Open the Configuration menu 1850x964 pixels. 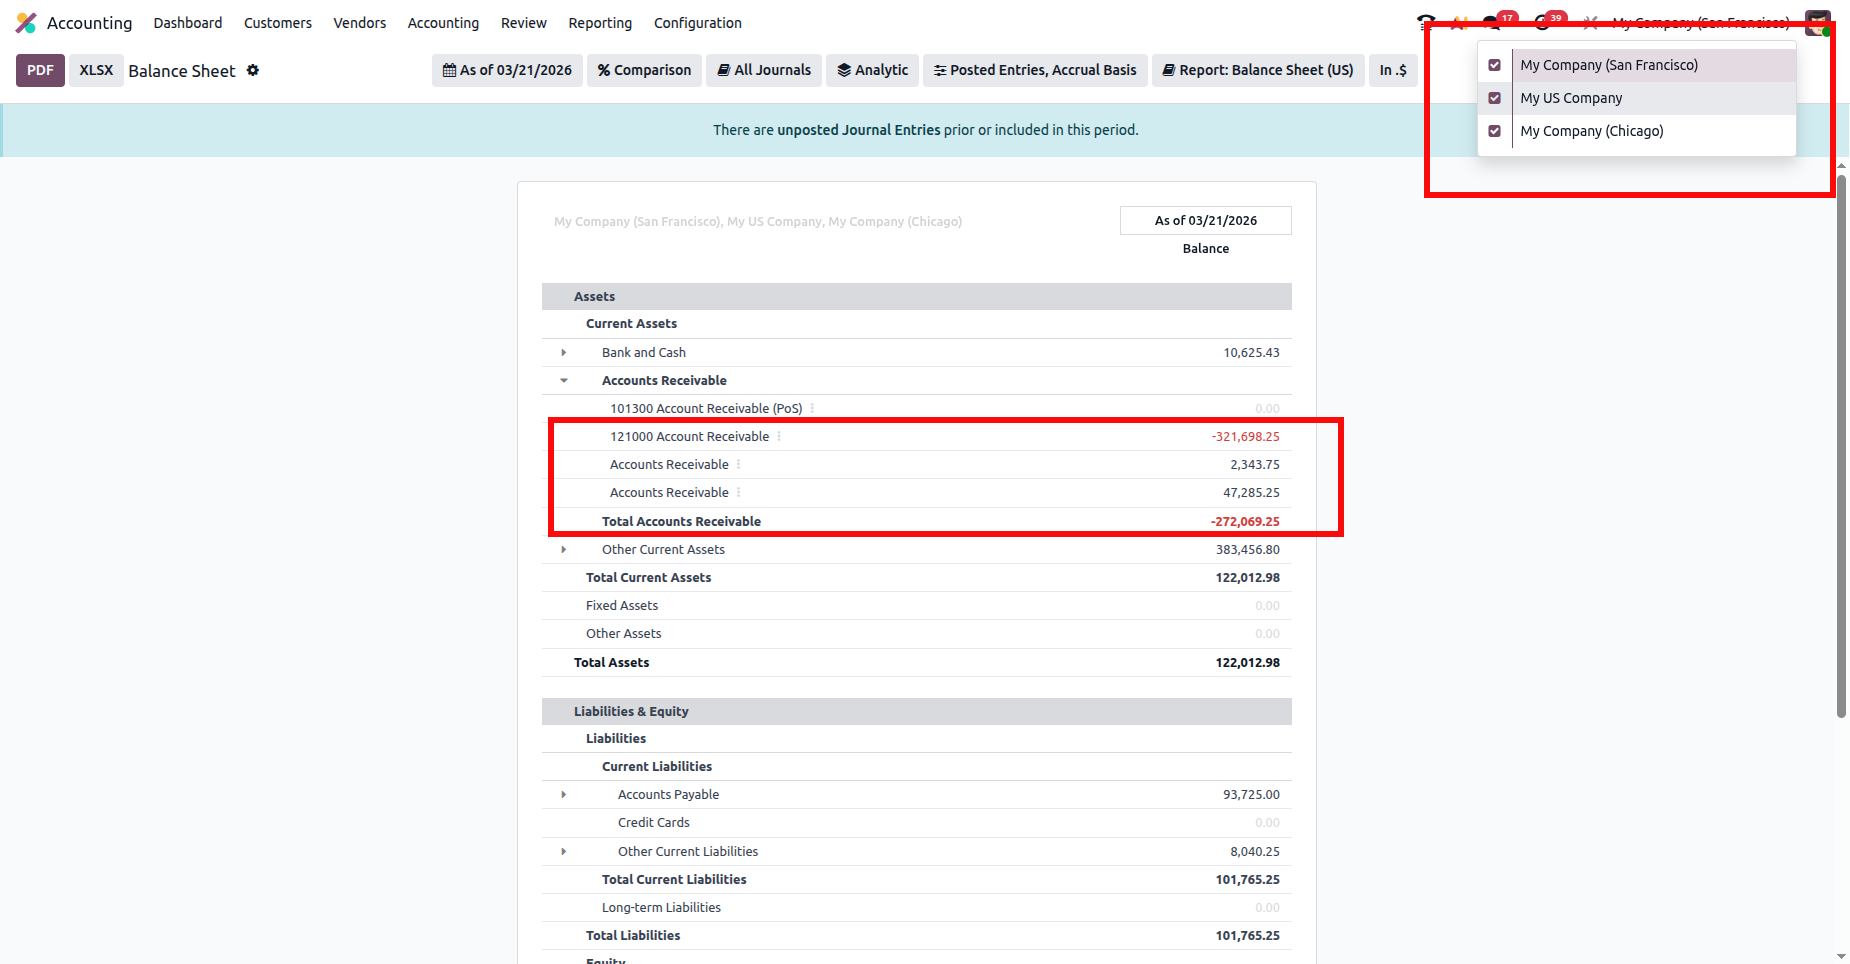click(697, 23)
